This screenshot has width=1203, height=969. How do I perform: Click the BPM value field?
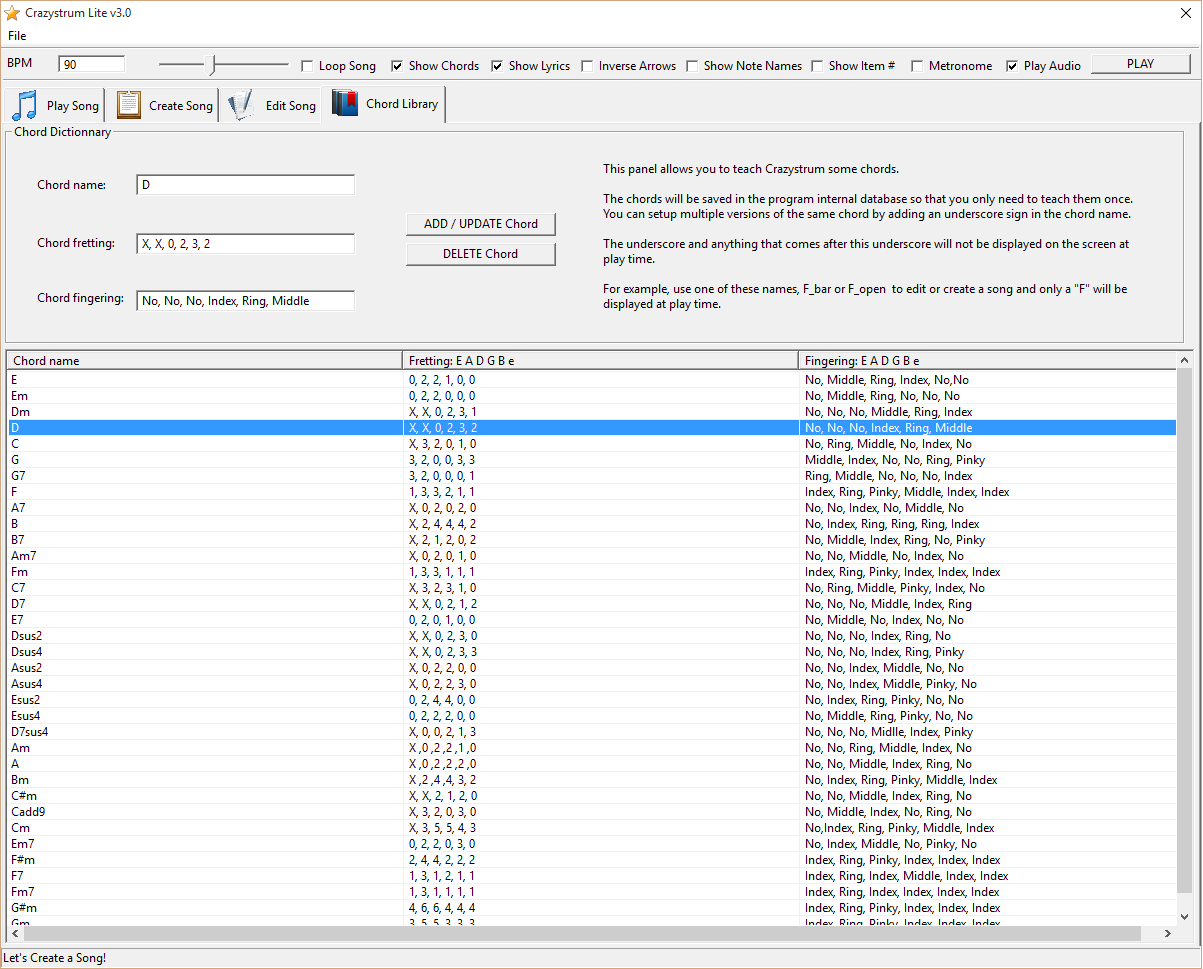92,64
